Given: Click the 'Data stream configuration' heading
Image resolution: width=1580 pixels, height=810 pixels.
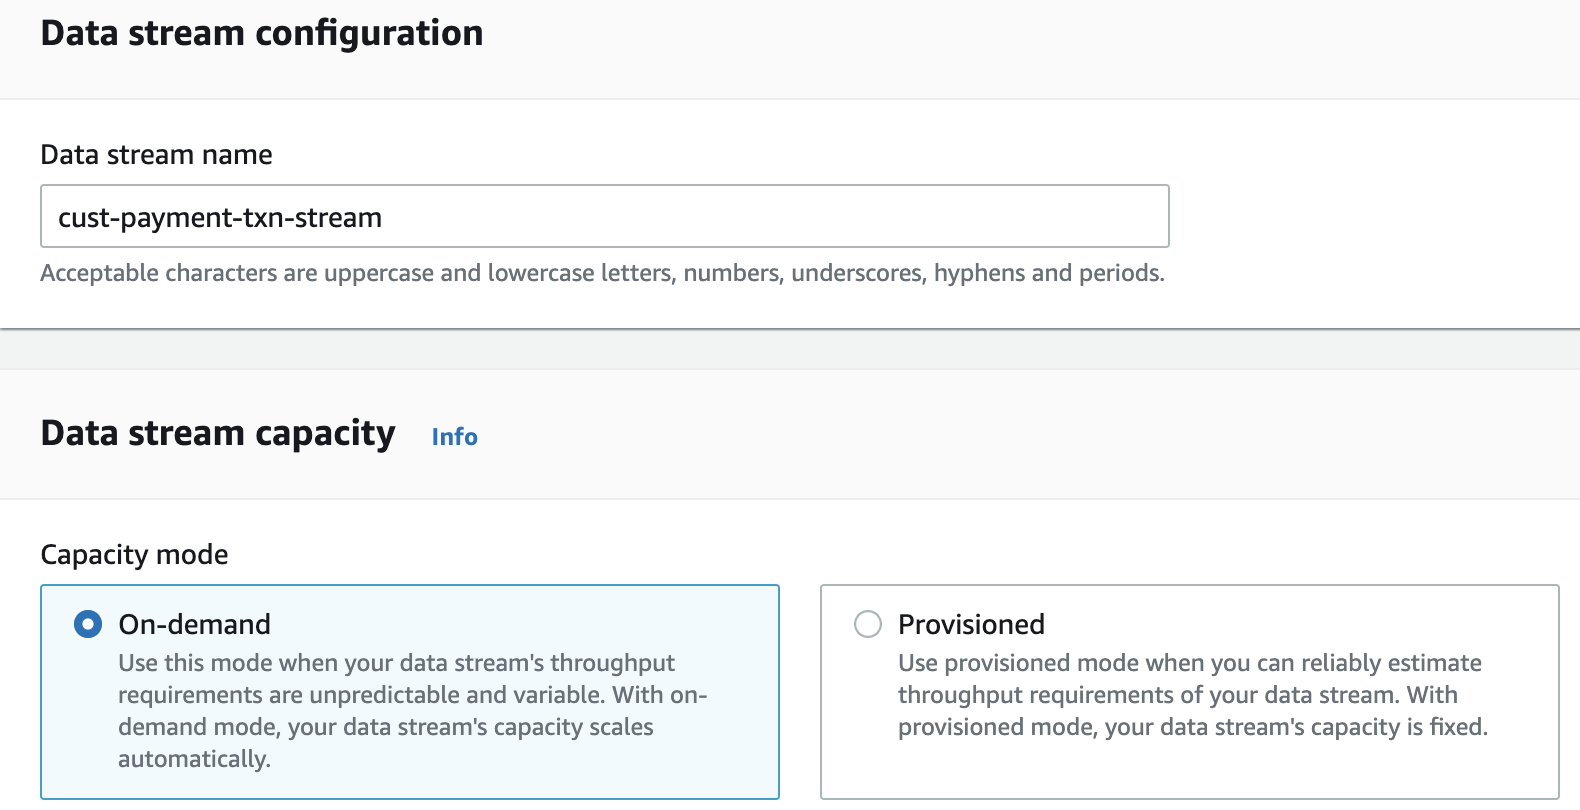Looking at the screenshot, I should click(x=262, y=33).
